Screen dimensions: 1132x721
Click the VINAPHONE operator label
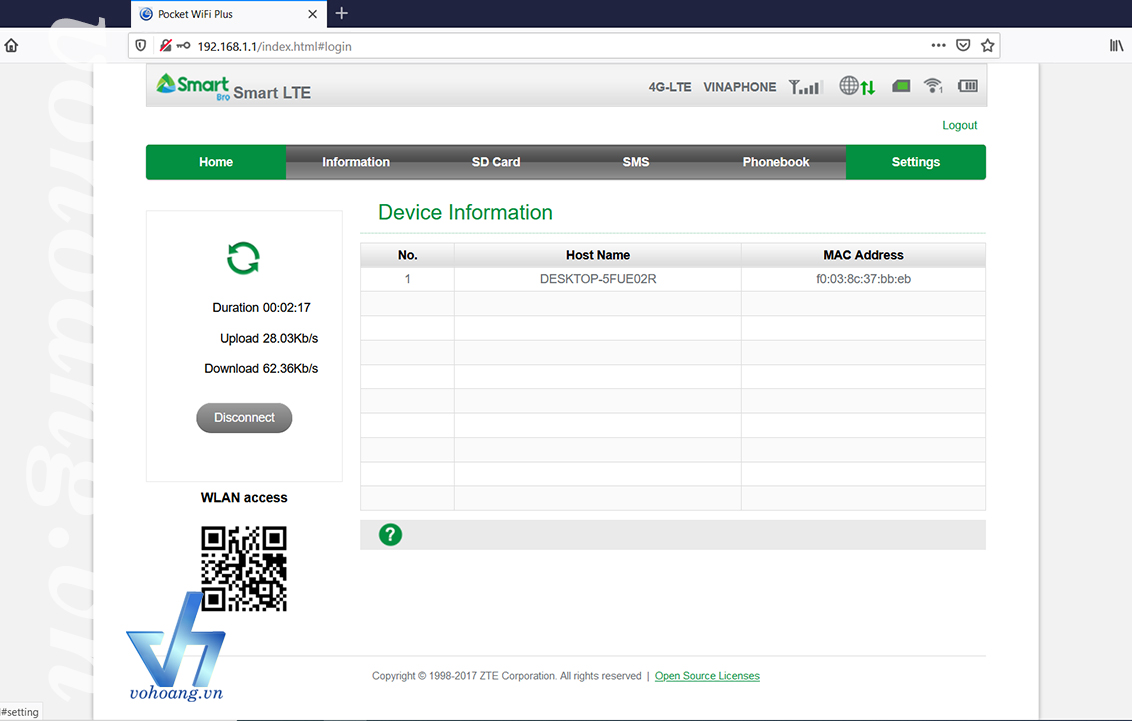click(x=740, y=87)
